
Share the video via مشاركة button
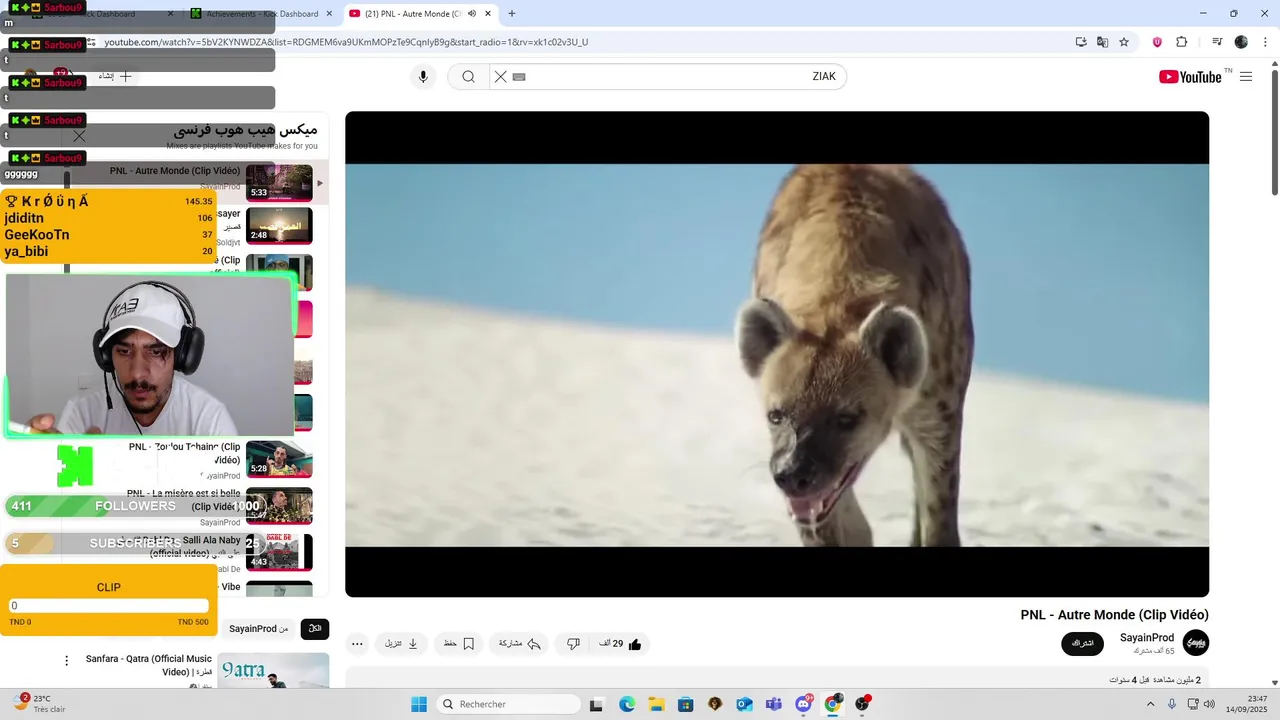520,644
